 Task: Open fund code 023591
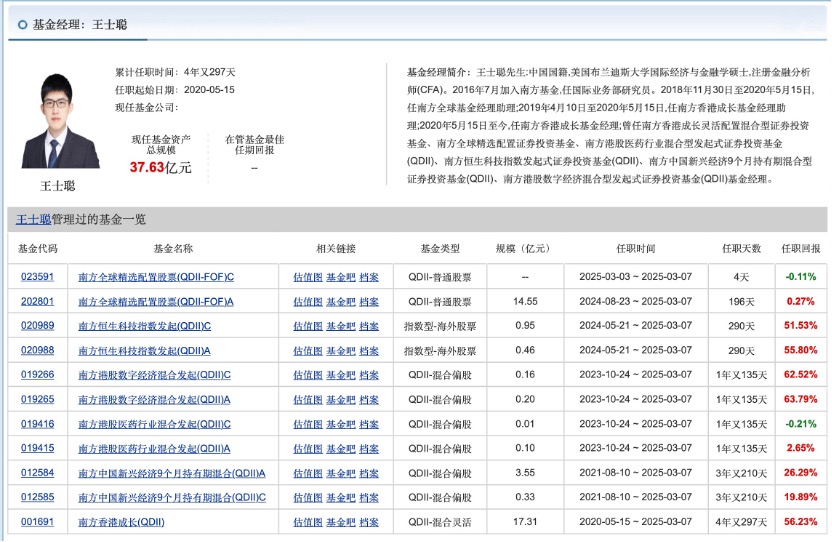click(x=37, y=277)
